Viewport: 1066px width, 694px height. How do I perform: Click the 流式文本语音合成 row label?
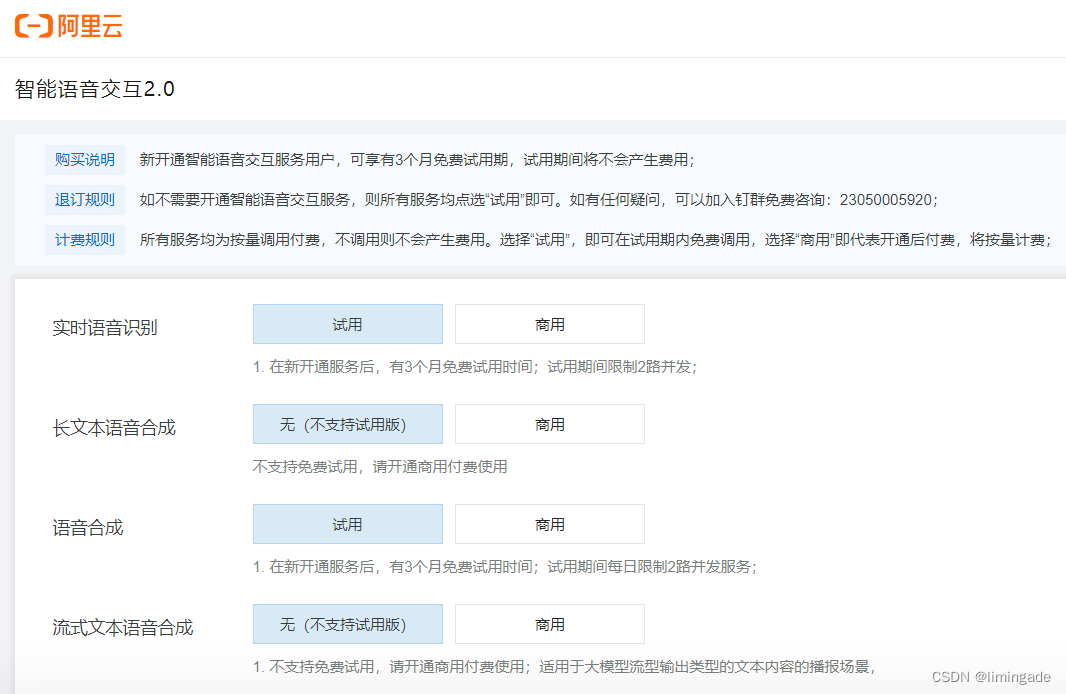coord(122,627)
